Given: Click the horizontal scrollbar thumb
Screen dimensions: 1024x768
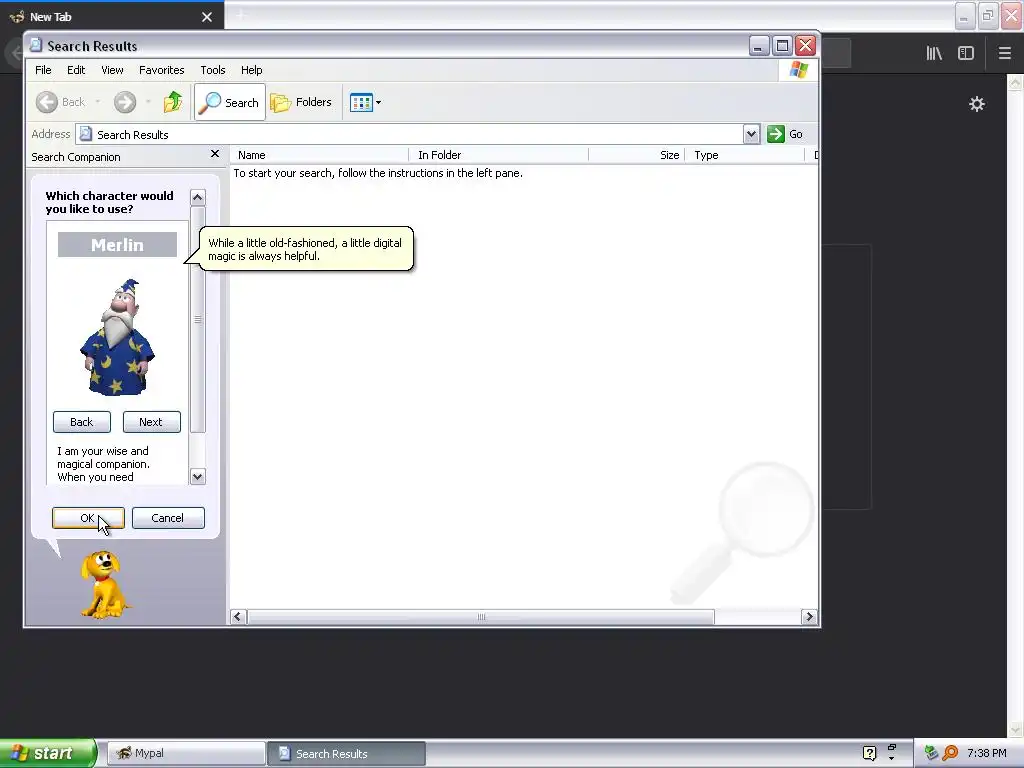Looking at the screenshot, I should pos(481,616).
